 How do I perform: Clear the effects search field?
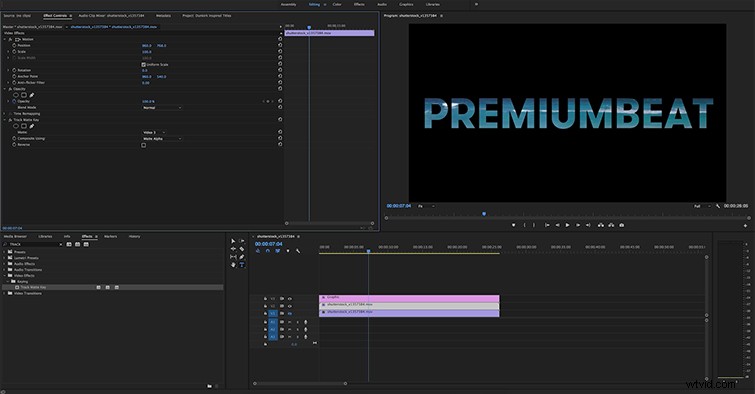click(61, 245)
